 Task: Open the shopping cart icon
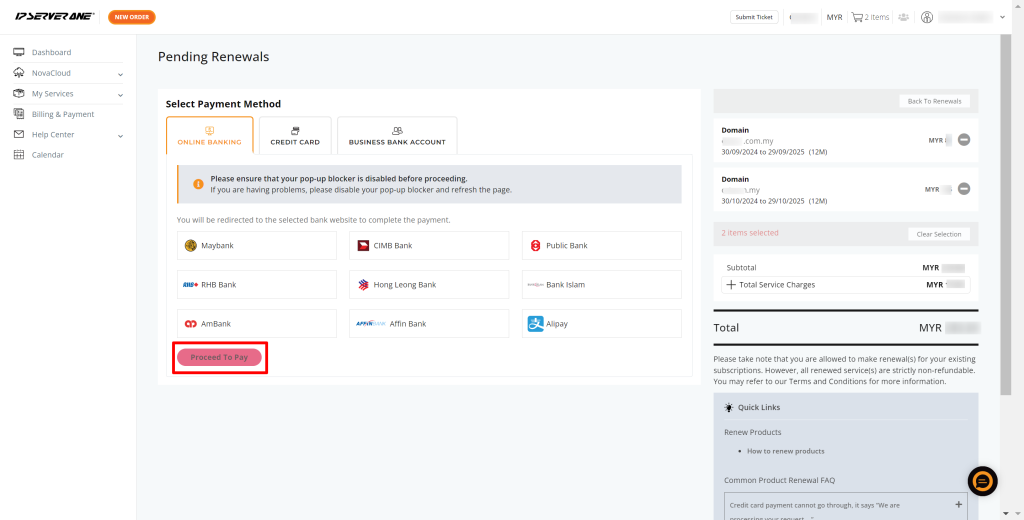[857, 17]
